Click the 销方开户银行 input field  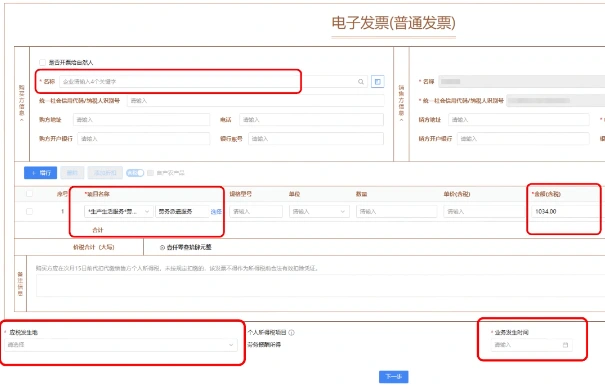click(523, 139)
